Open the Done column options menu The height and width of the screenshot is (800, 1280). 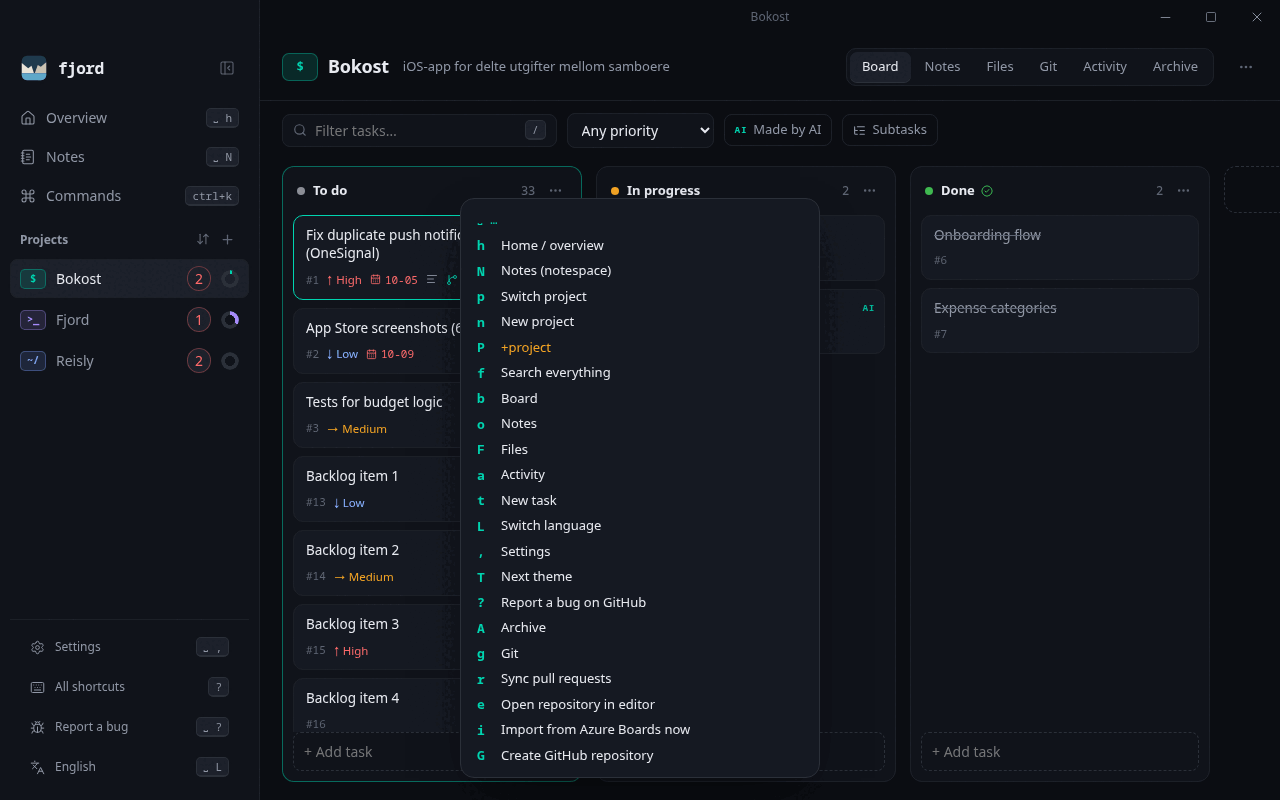pyautogui.click(x=1184, y=191)
